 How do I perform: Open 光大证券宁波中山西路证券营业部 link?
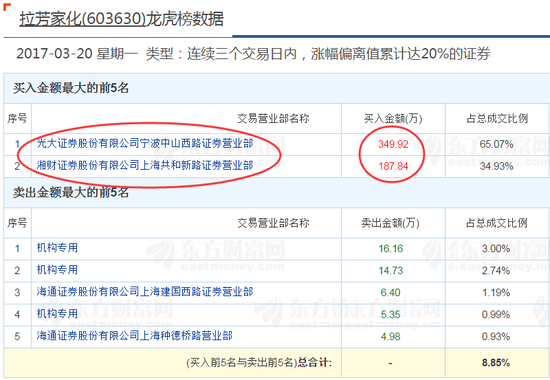(x=145, y=144)
